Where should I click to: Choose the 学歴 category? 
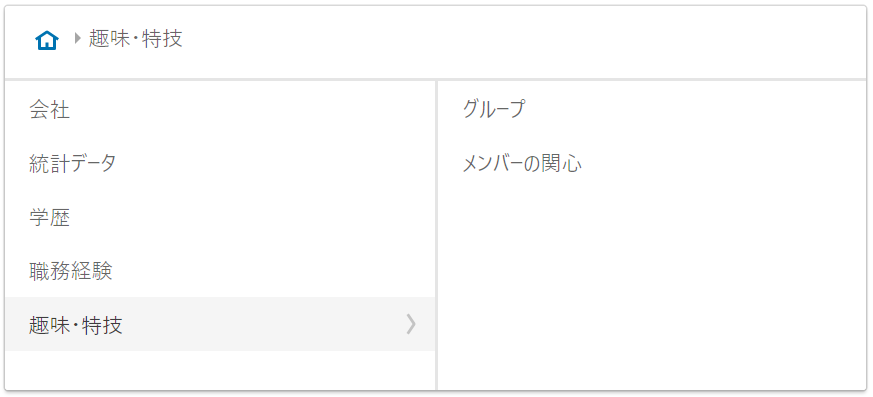220,218
